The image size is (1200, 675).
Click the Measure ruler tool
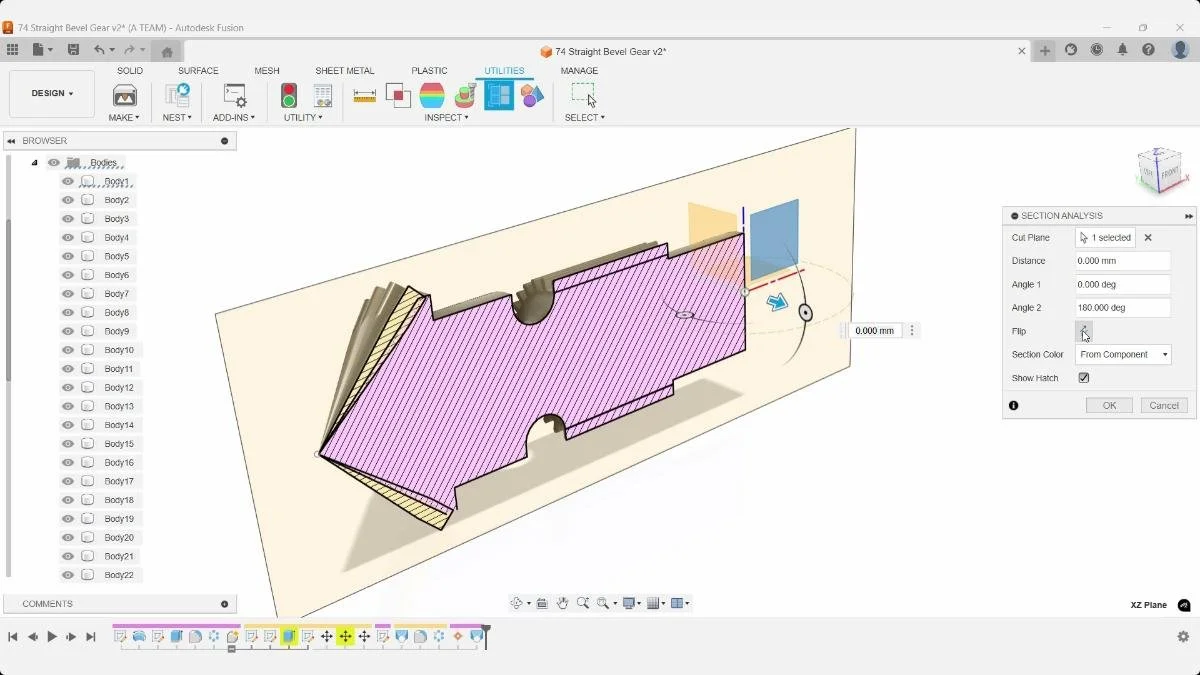[365, 96]
